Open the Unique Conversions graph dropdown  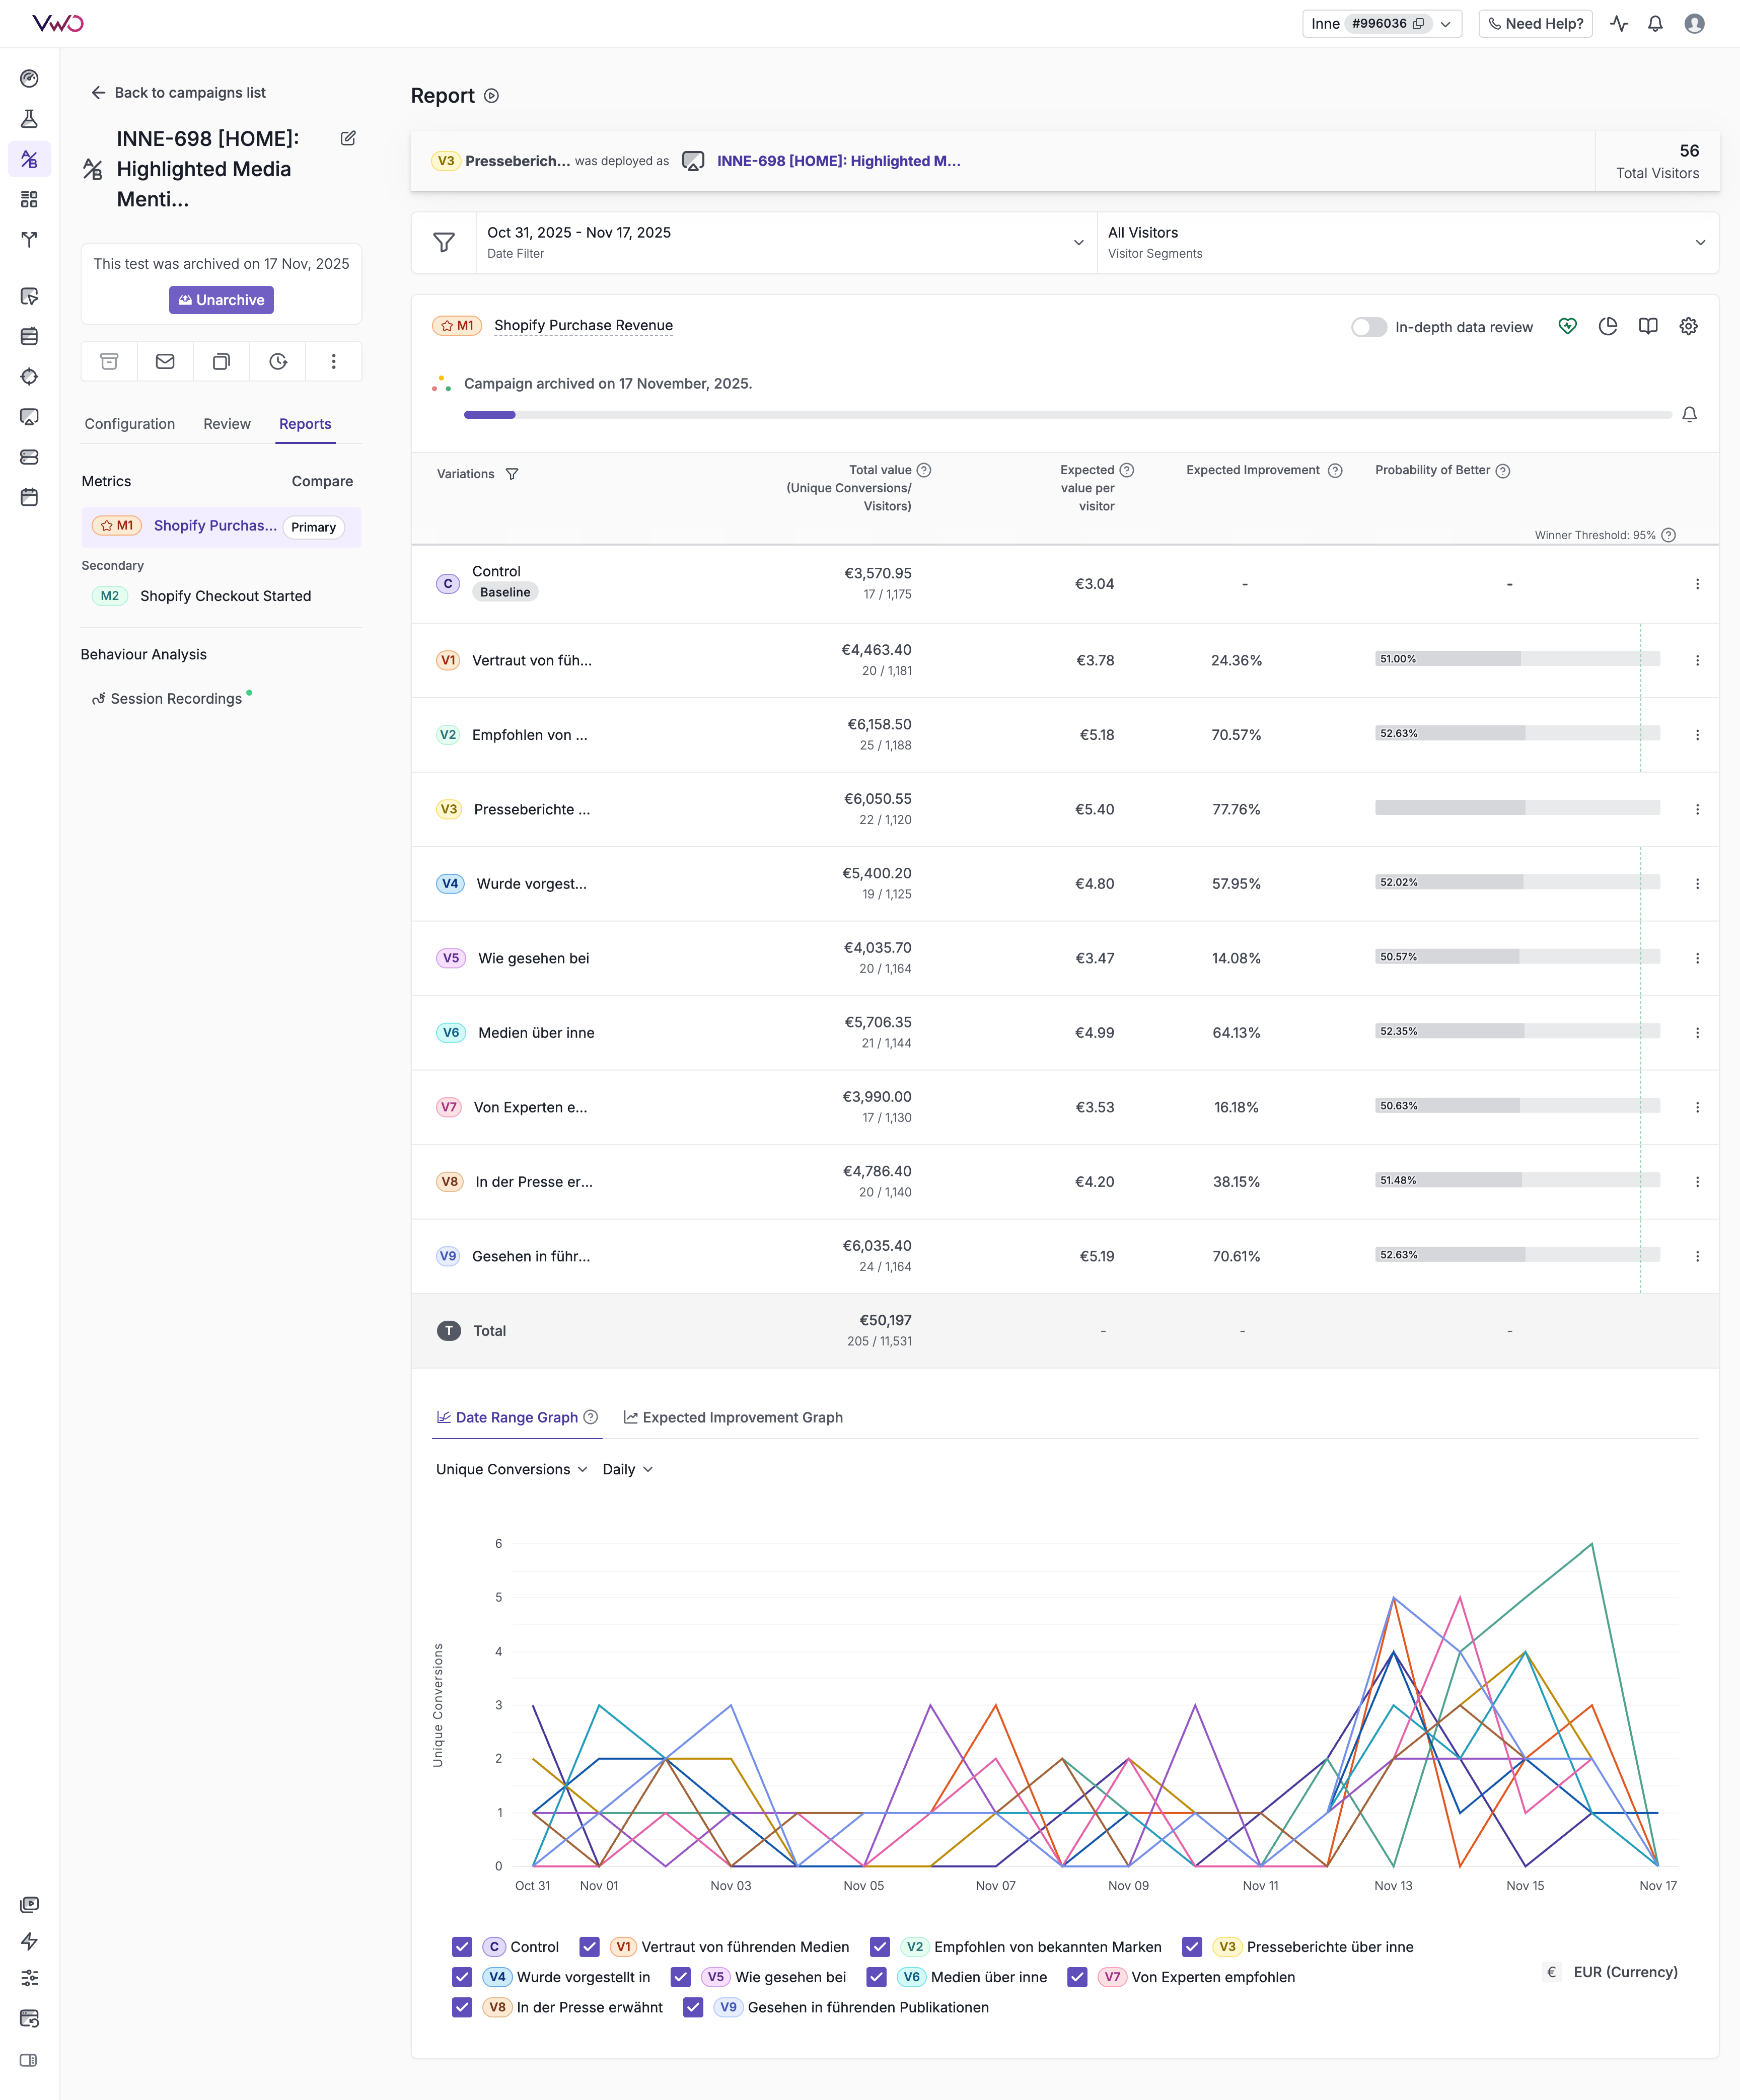(511, 1469)
